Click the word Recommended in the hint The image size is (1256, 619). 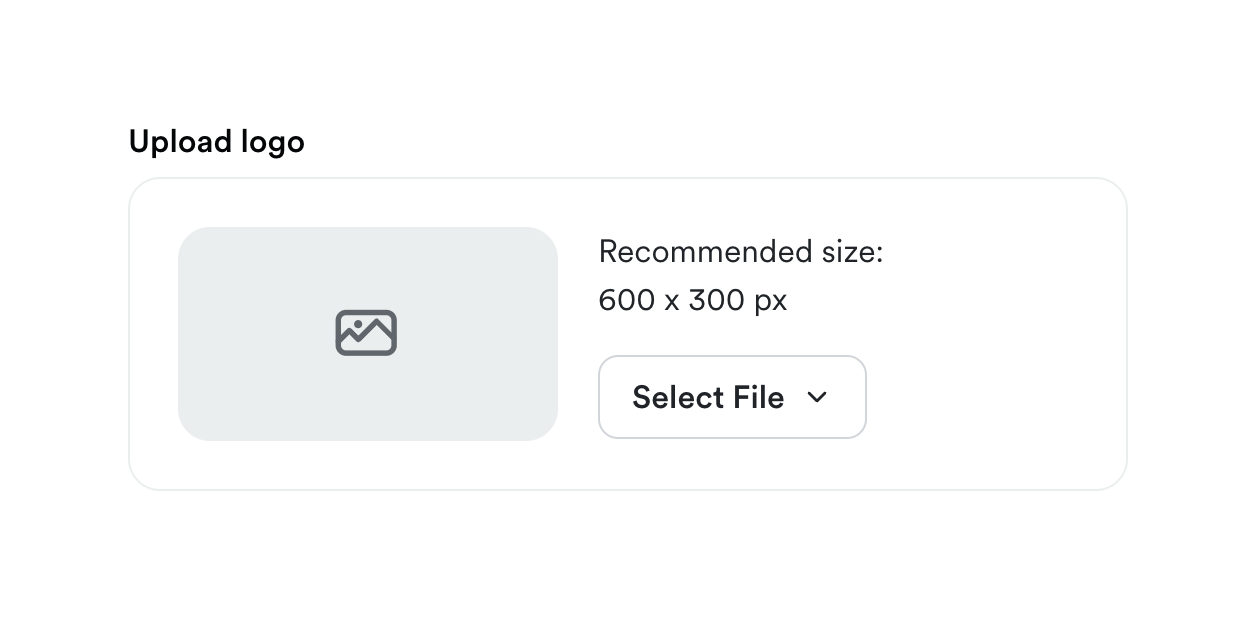(705, 252)
